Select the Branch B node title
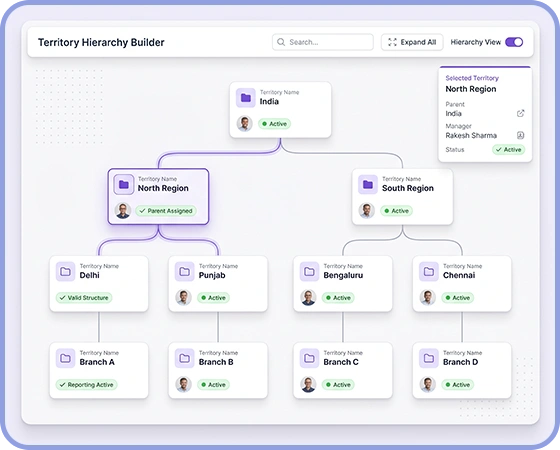 [x=216, y=362]
